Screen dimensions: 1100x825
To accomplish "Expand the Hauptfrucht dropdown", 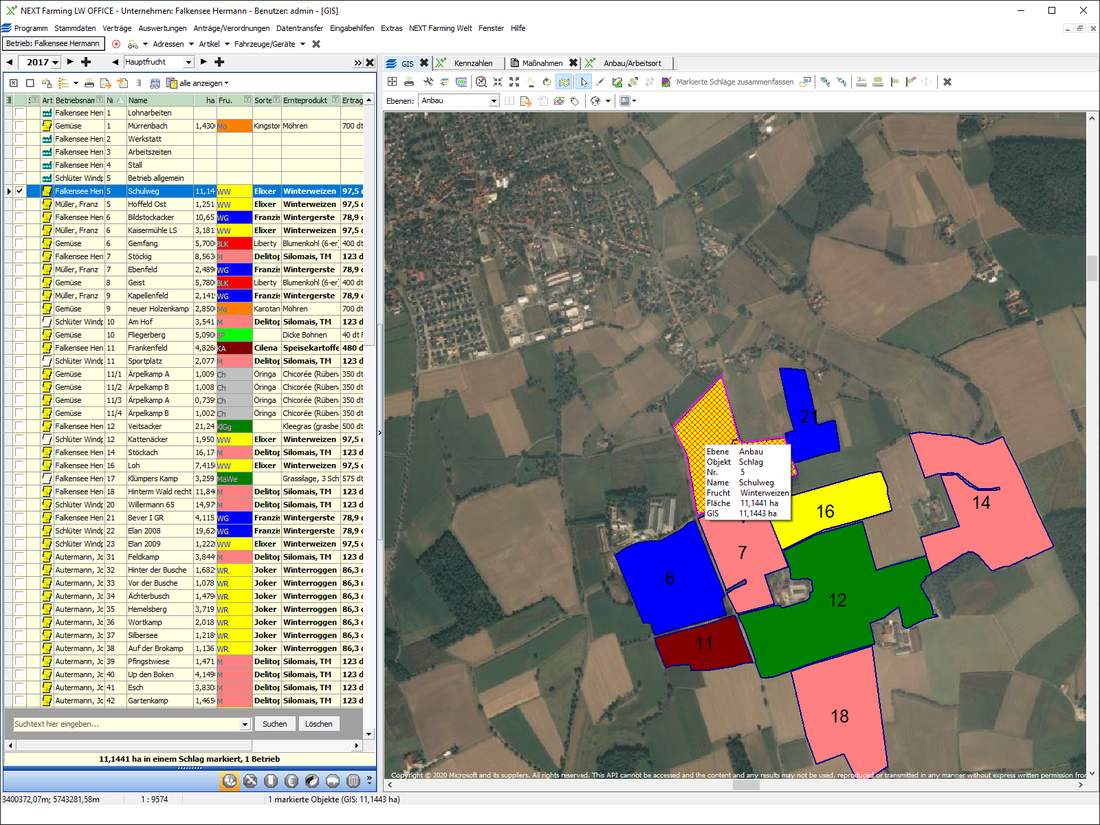I will pyautogui.click(x=188, y=62).
